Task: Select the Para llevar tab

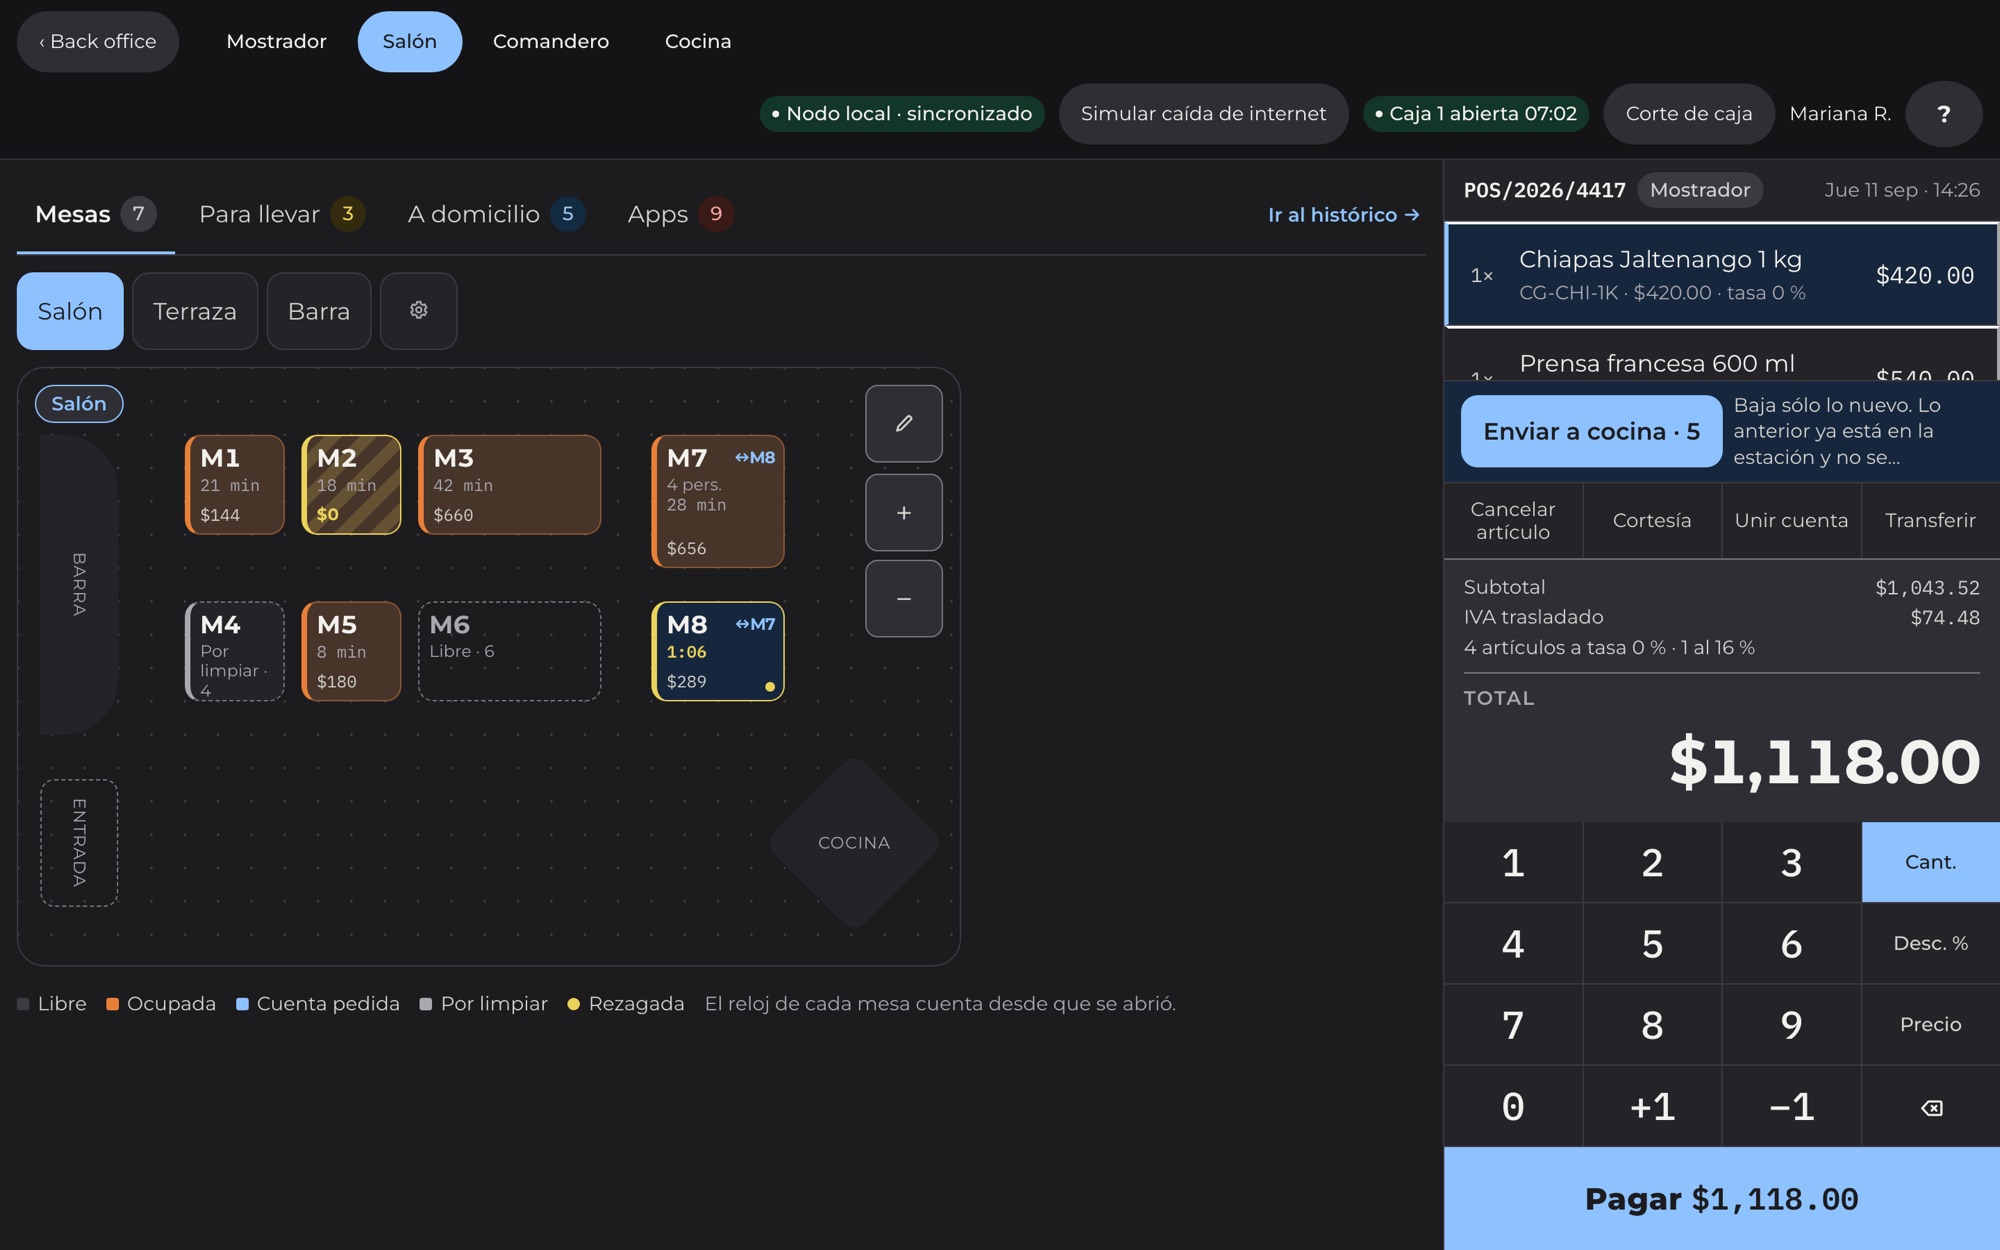Action: [x=281, y=214]
